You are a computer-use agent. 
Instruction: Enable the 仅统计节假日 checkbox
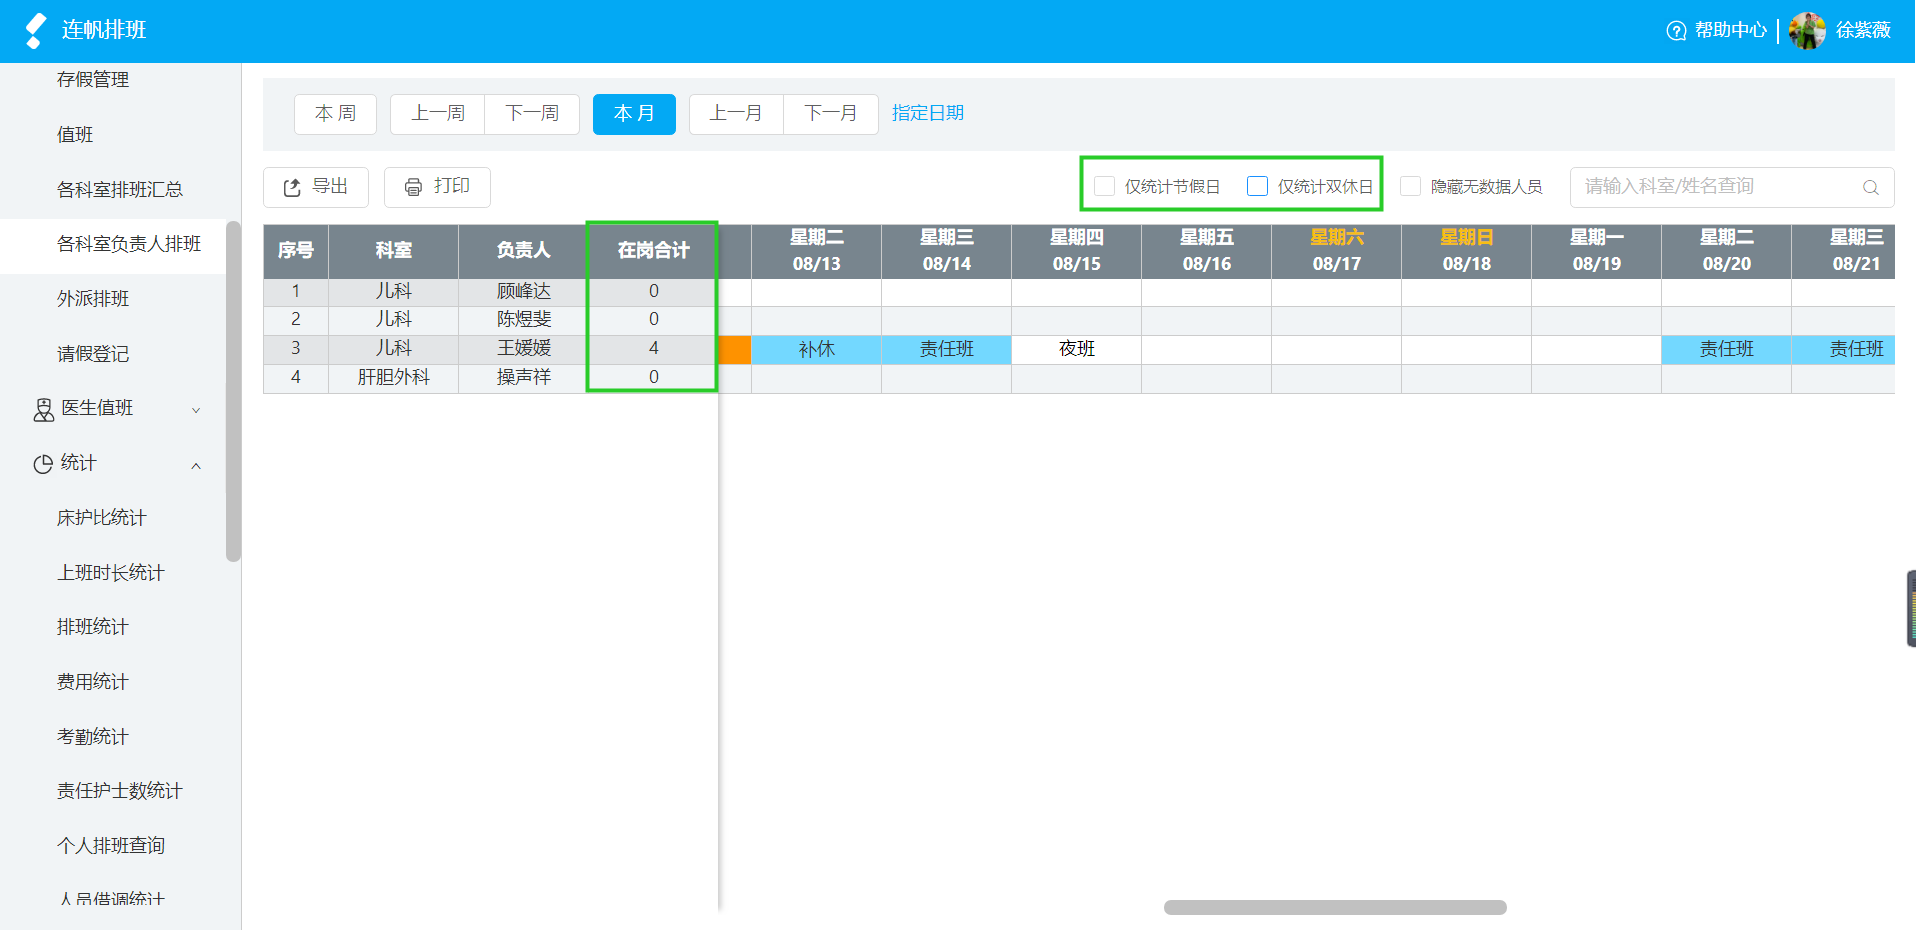(x=1104, y=186)
